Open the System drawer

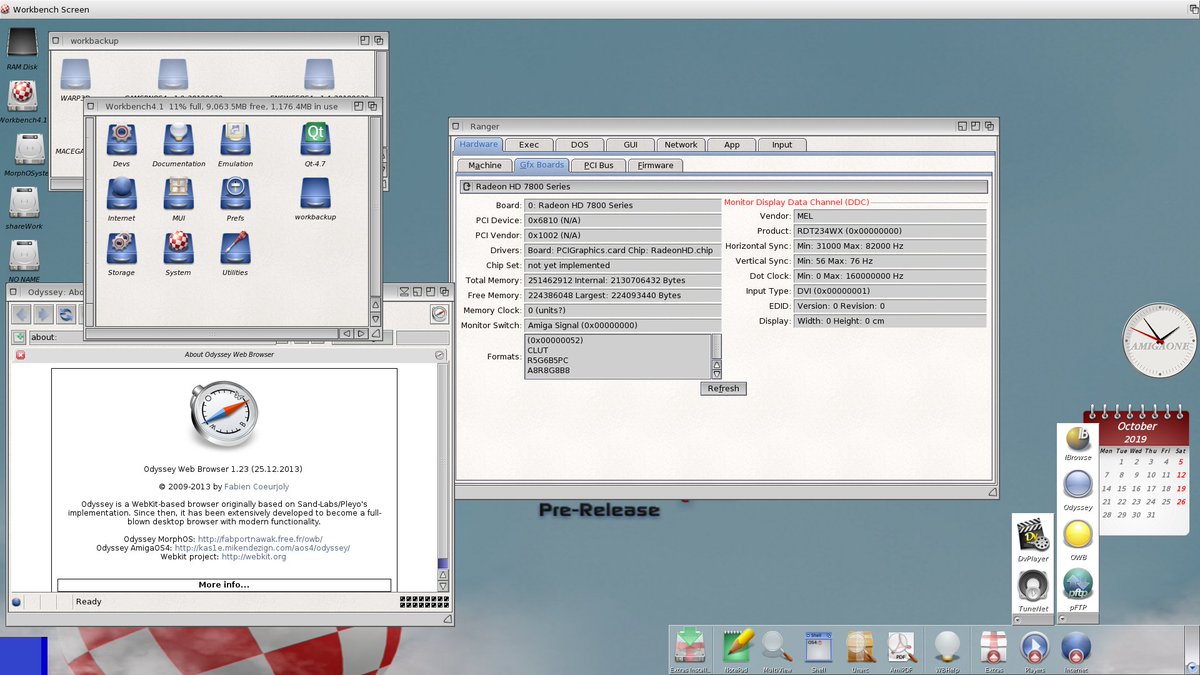[178, 253]
